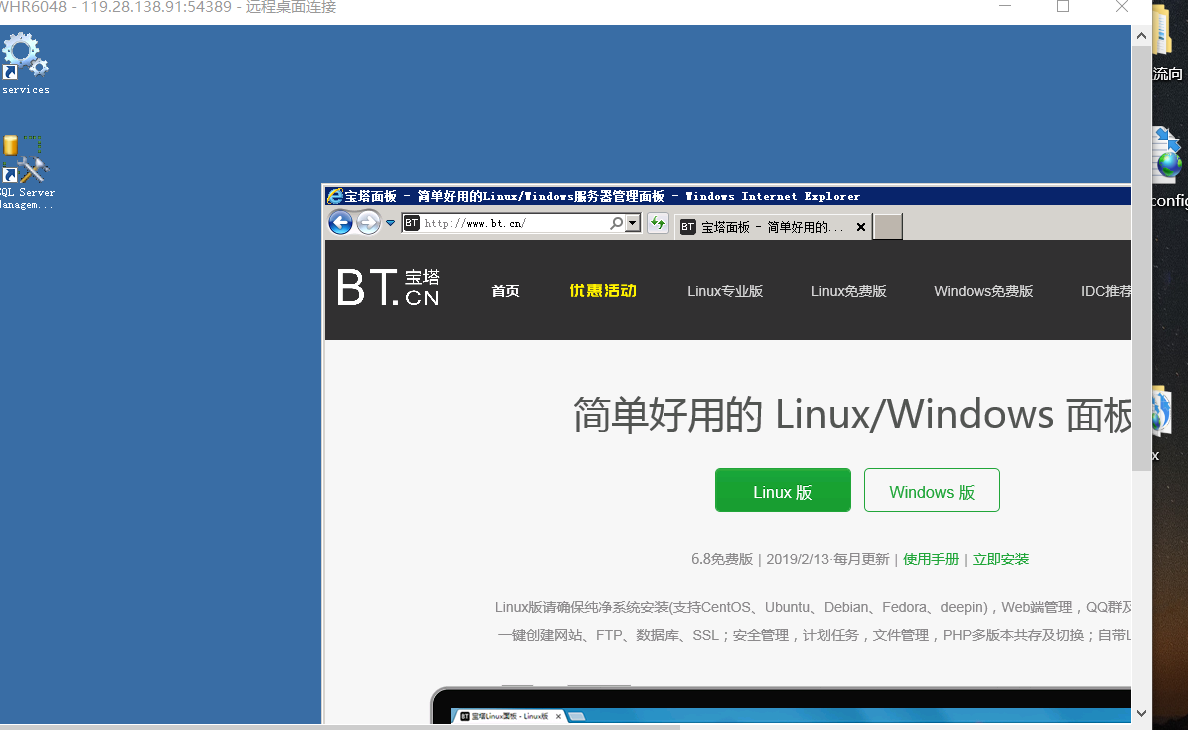Image resolution: width=1188 pixels, height=730 pixels.
Task: Click Internet Explorer's forward arrow button
Action: (x=368, y=223)
